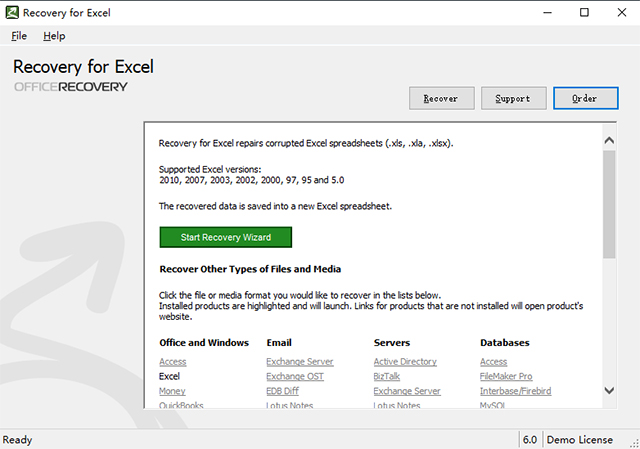
Task: Click the Demo License status cell
Action: [580, 440]
